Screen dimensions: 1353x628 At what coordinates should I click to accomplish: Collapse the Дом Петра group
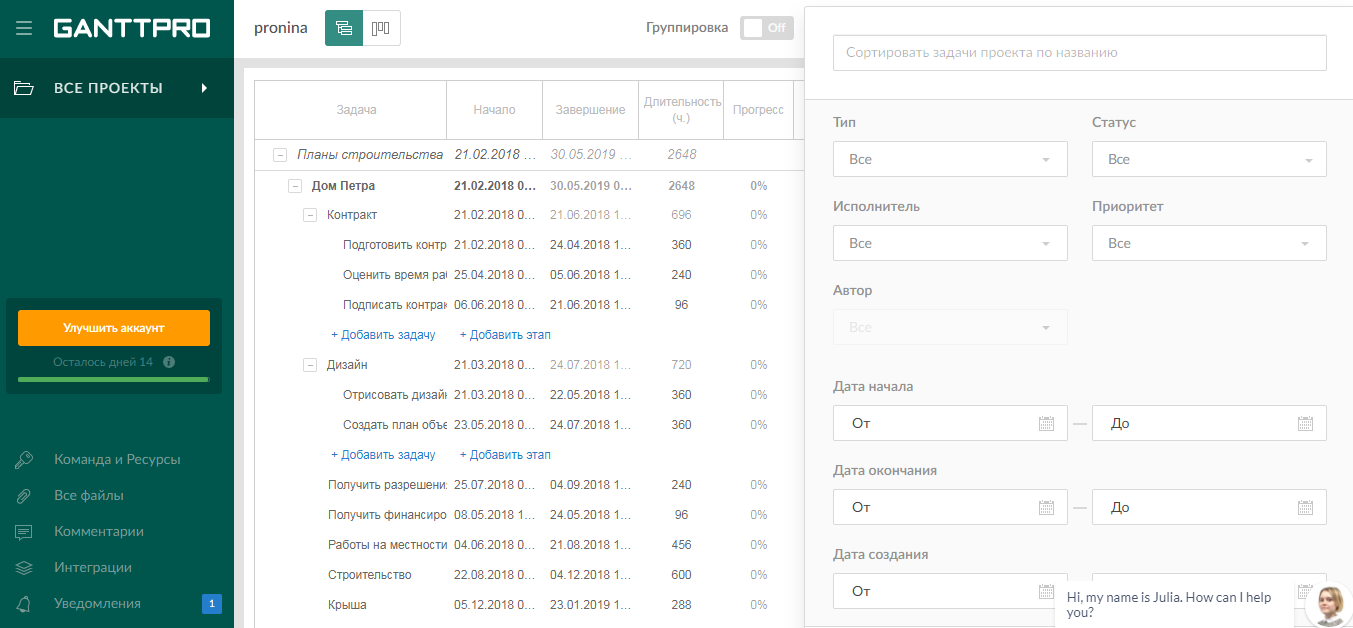coord(295,185)
